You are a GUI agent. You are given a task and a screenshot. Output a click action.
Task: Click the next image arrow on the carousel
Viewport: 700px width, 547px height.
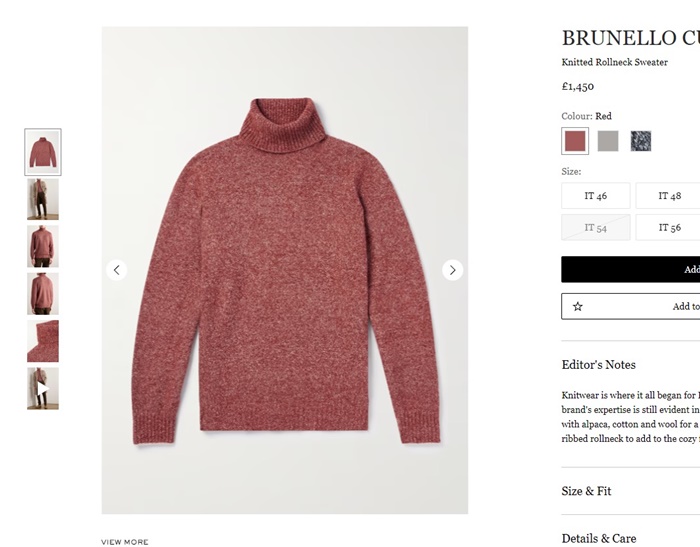pyautogui.click(x=452, y=270)
